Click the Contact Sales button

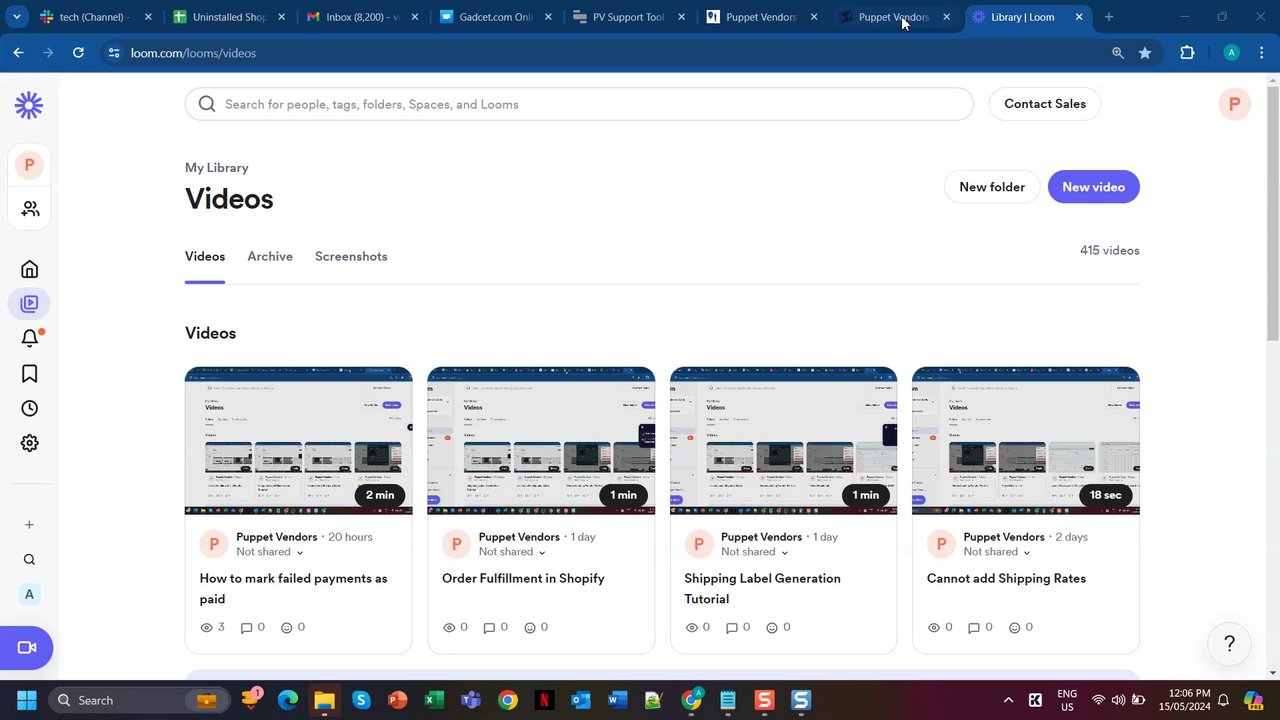tap(1045, 104)
